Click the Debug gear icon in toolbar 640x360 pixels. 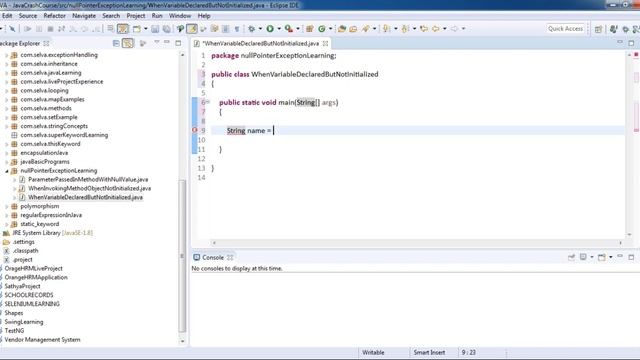click(251, 29)
